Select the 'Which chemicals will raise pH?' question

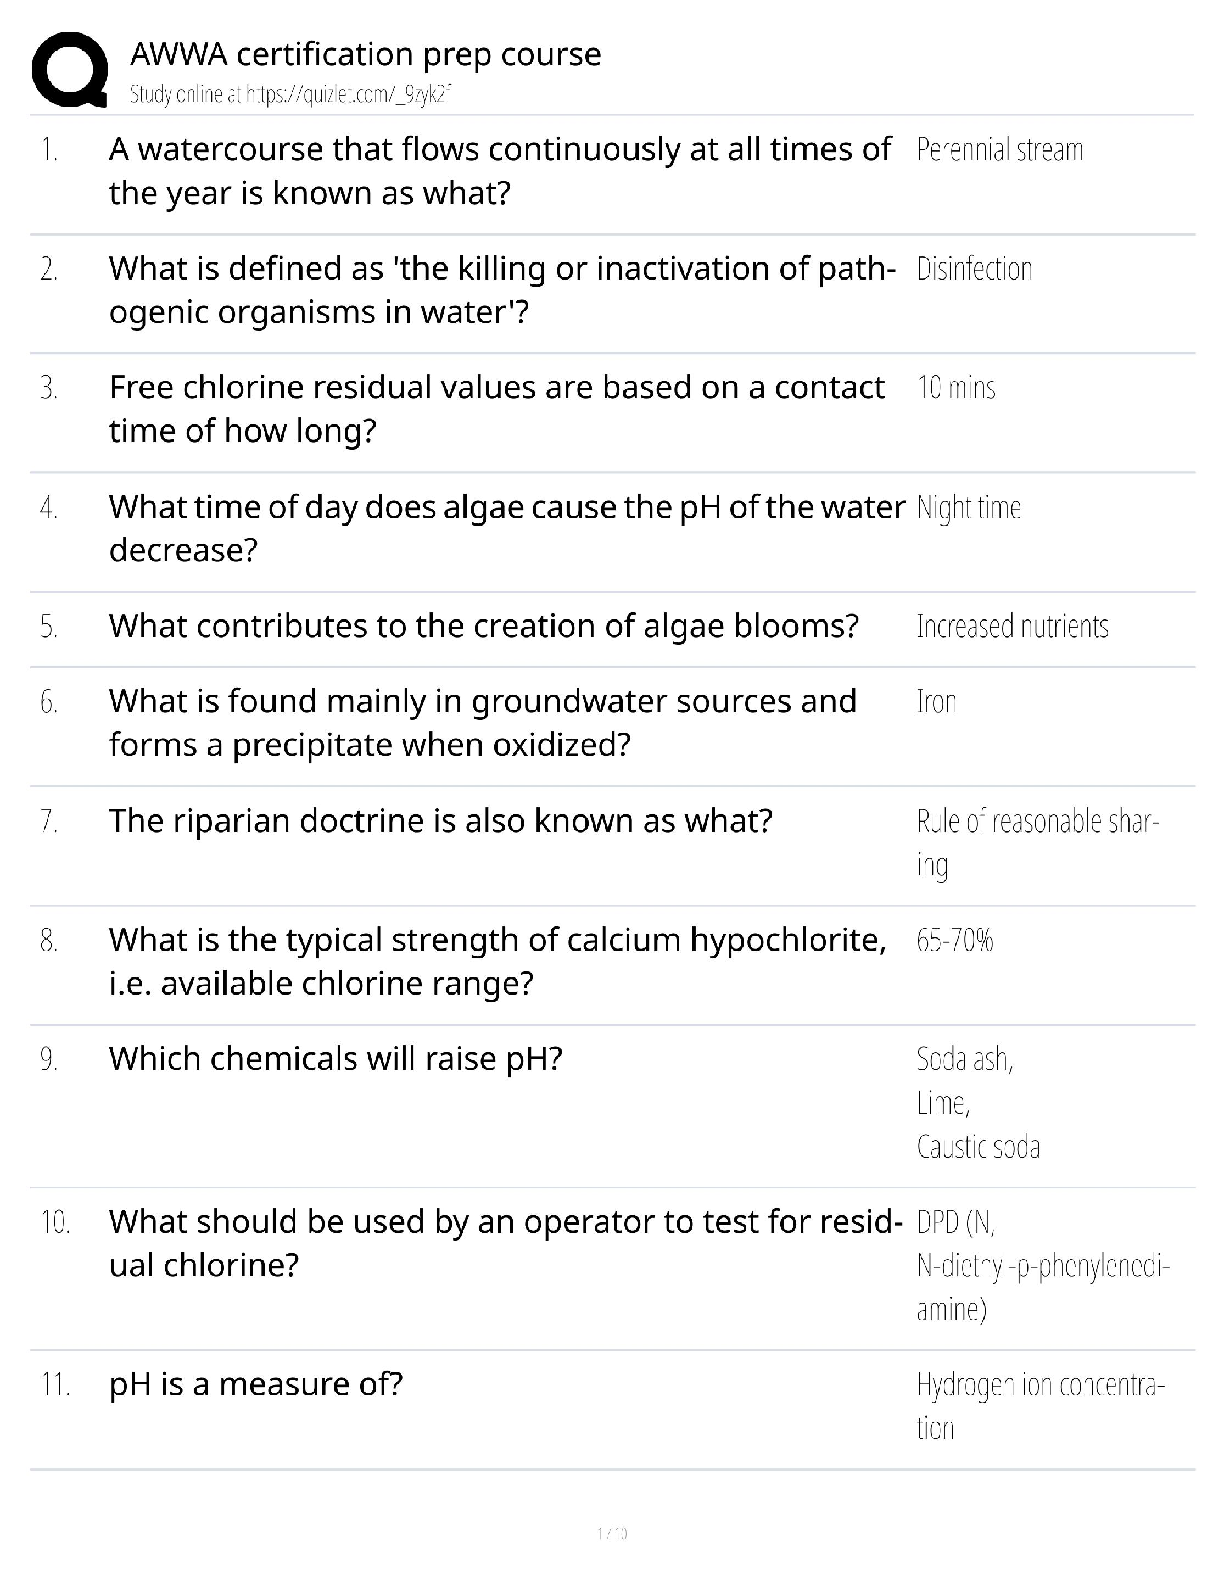tap(335, 1059)
